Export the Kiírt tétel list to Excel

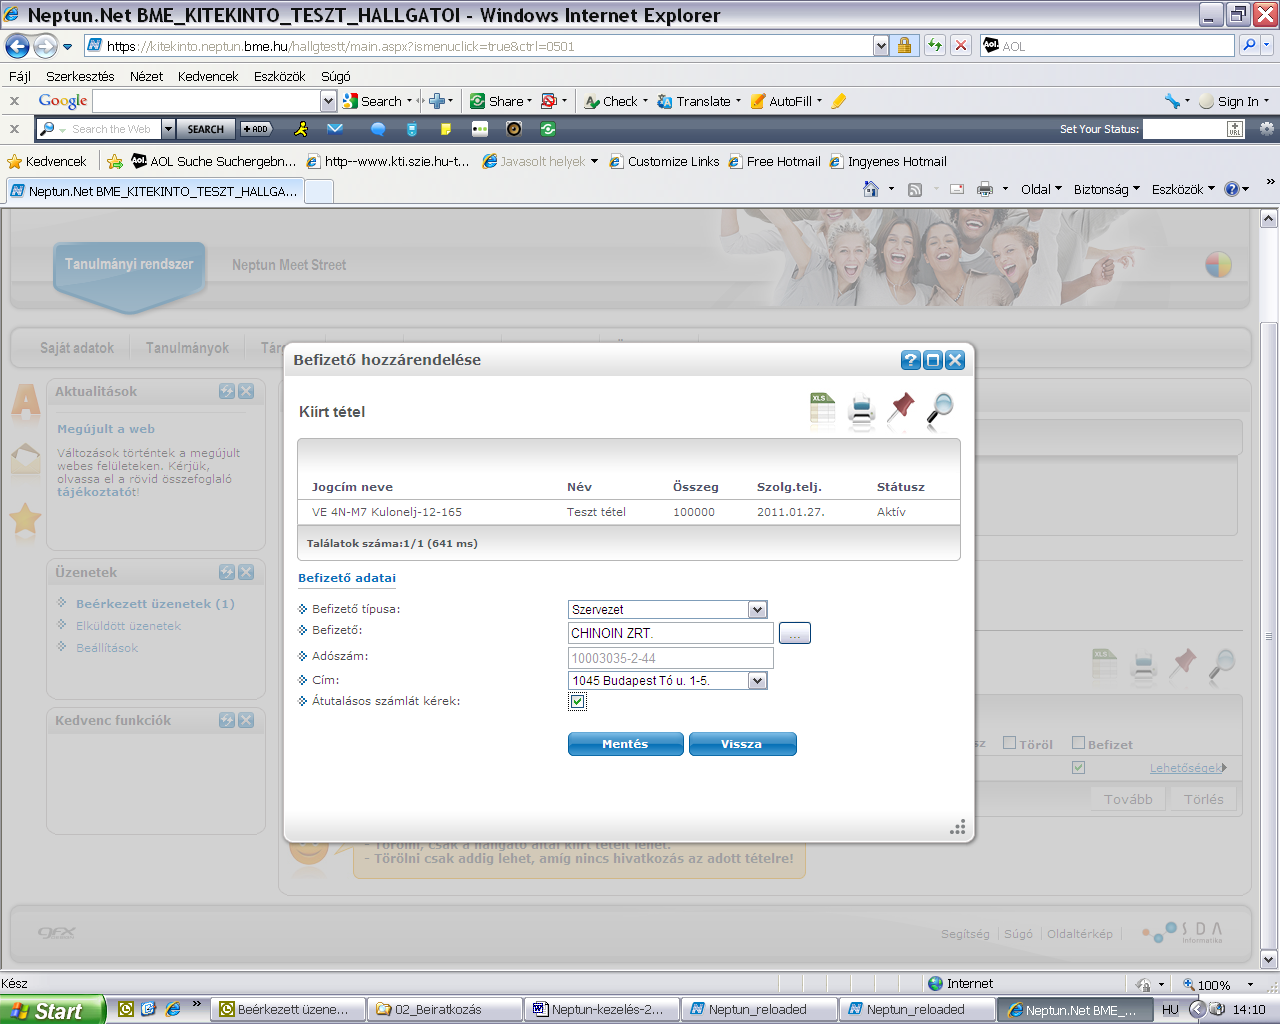click(x=823, y=411)
